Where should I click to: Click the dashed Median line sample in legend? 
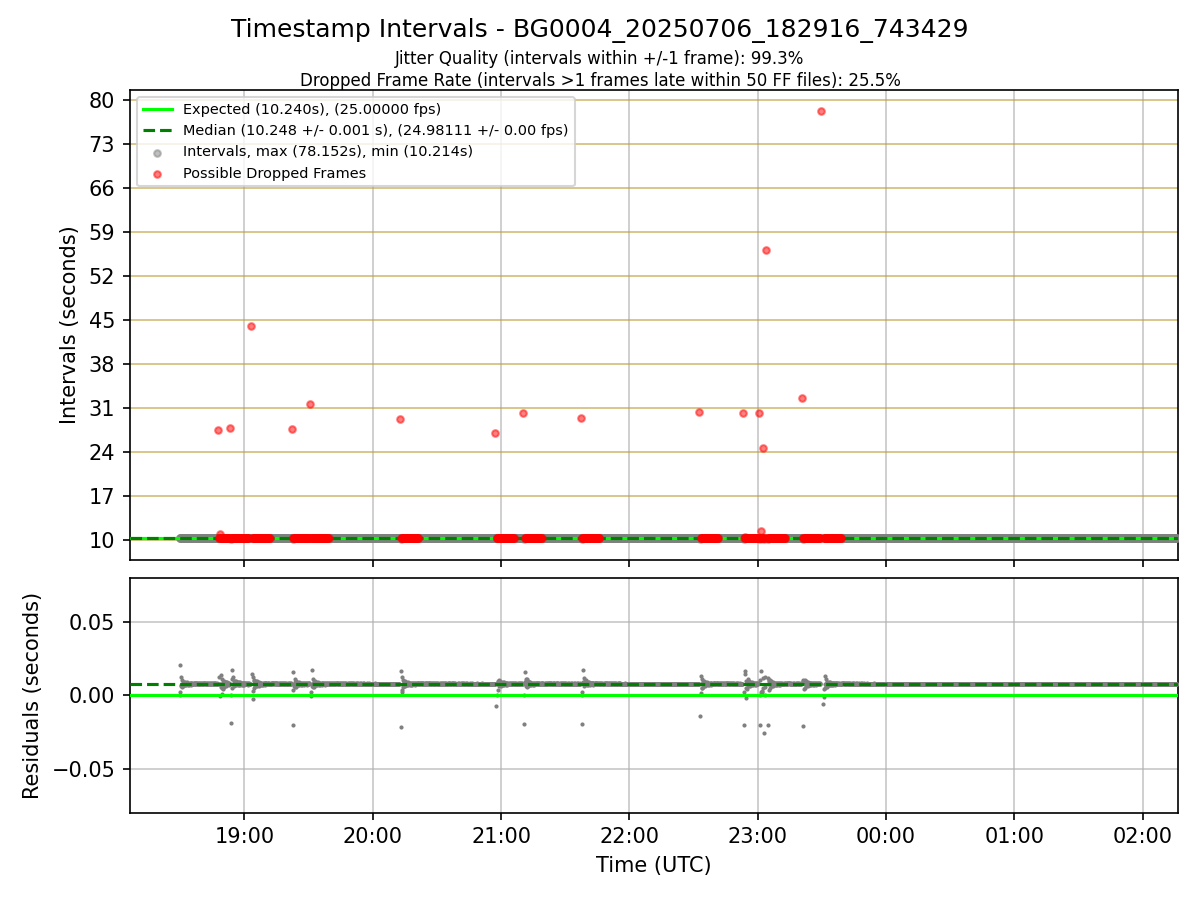pyautogui.click(x=158, y=130)
